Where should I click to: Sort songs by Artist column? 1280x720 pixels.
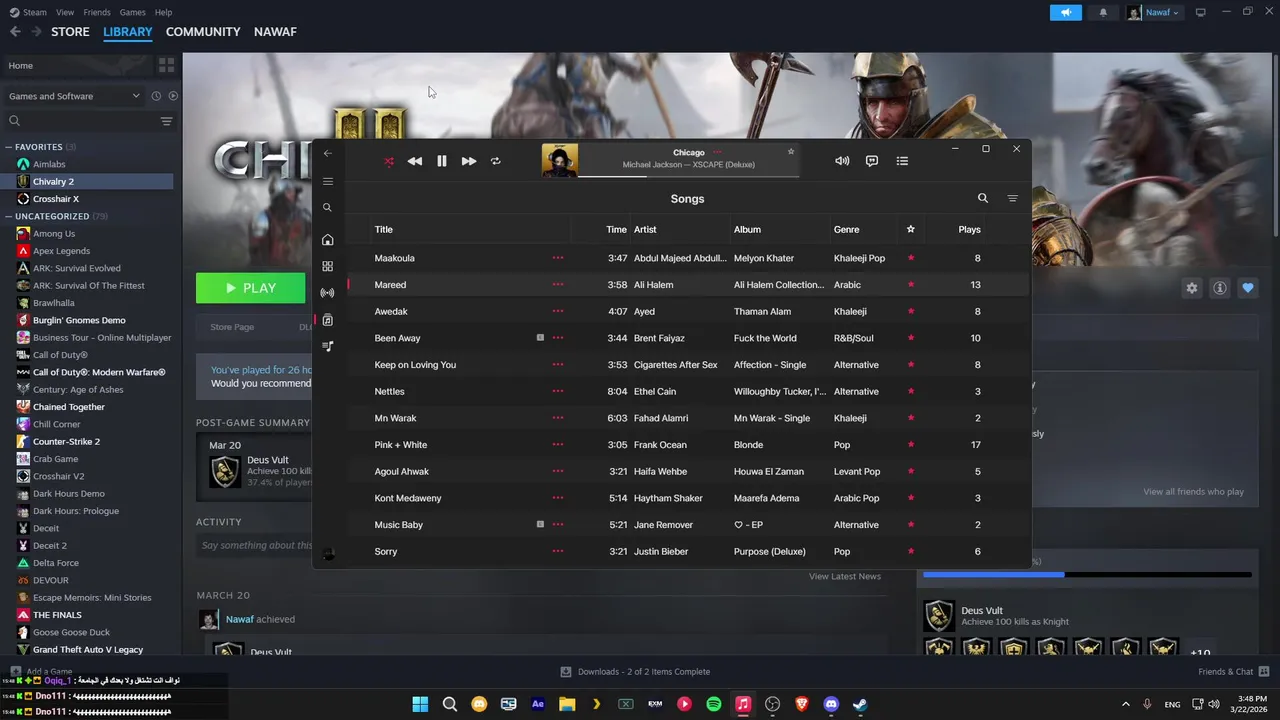tap(645, 229)
